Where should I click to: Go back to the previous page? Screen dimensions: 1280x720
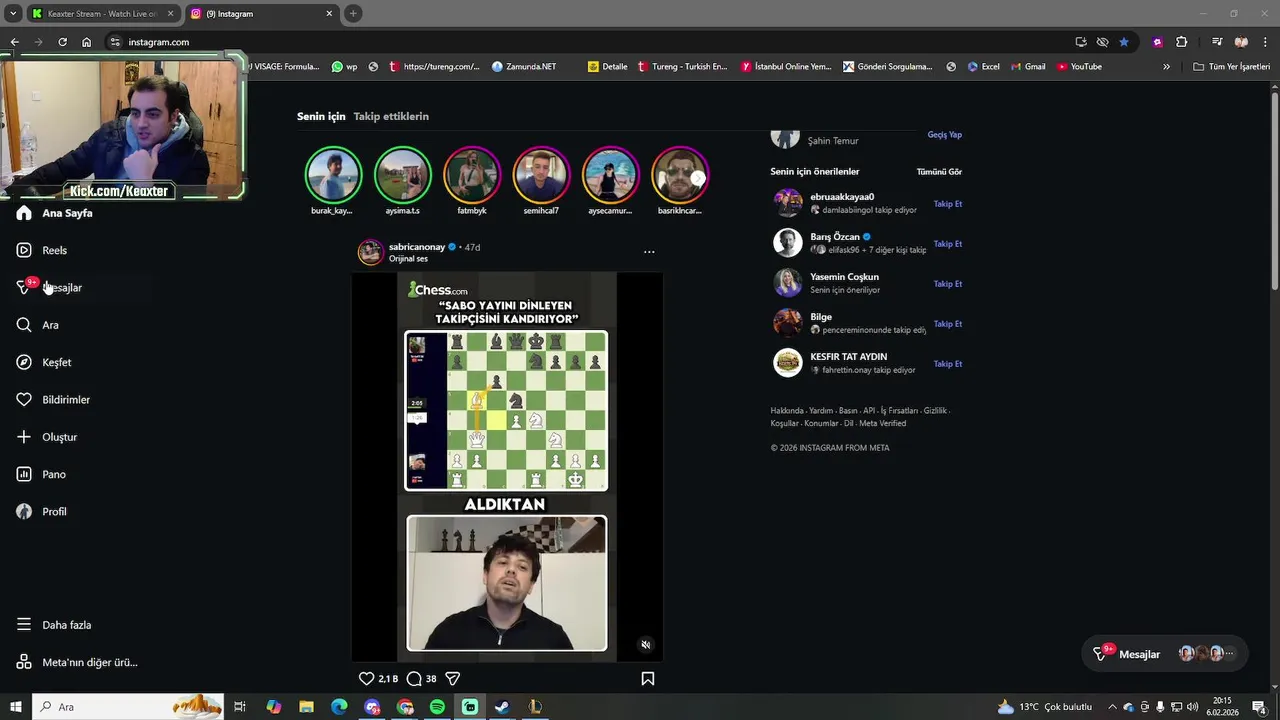point(14,42)
